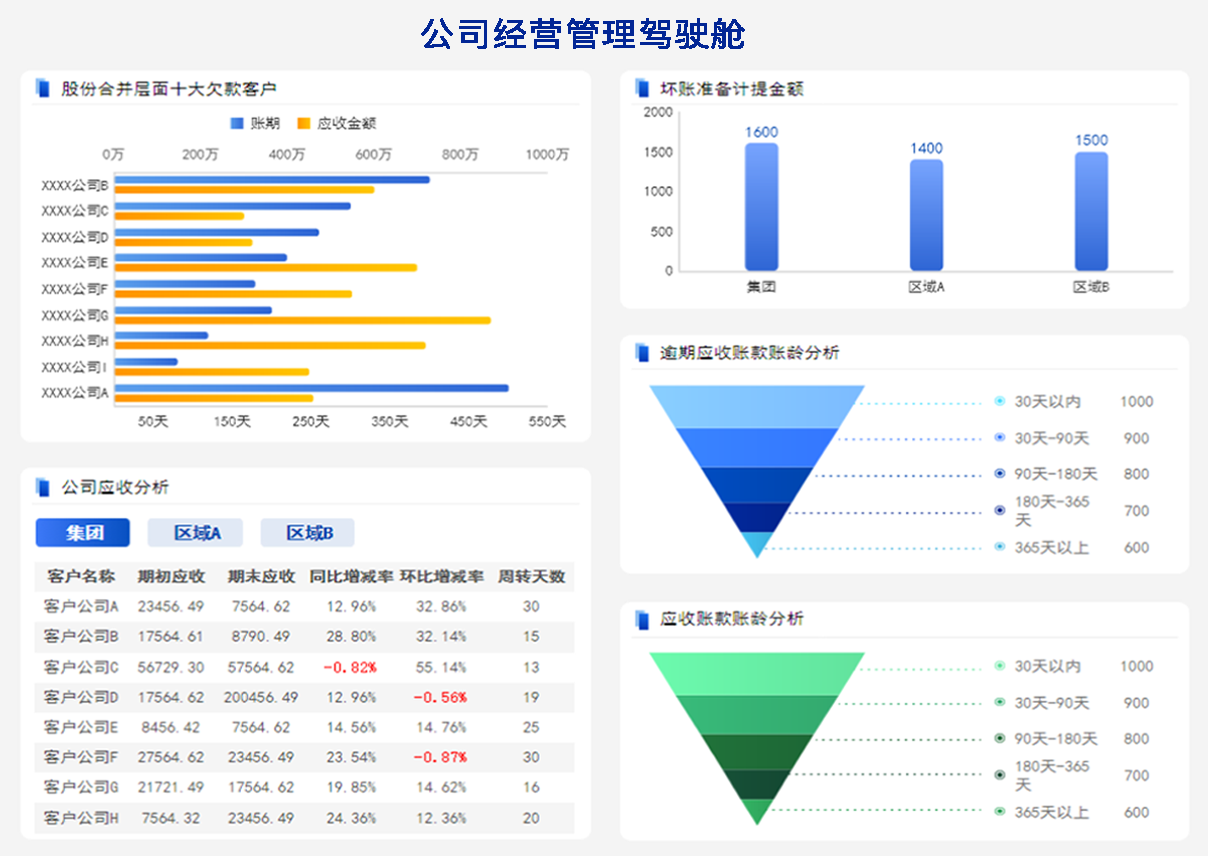Image resolution: width=1208 pixels, height=856 pixels.
Task: Click the icon beside 逾期应收账款账龄分析 title
Action: click(x=642, y=353)
